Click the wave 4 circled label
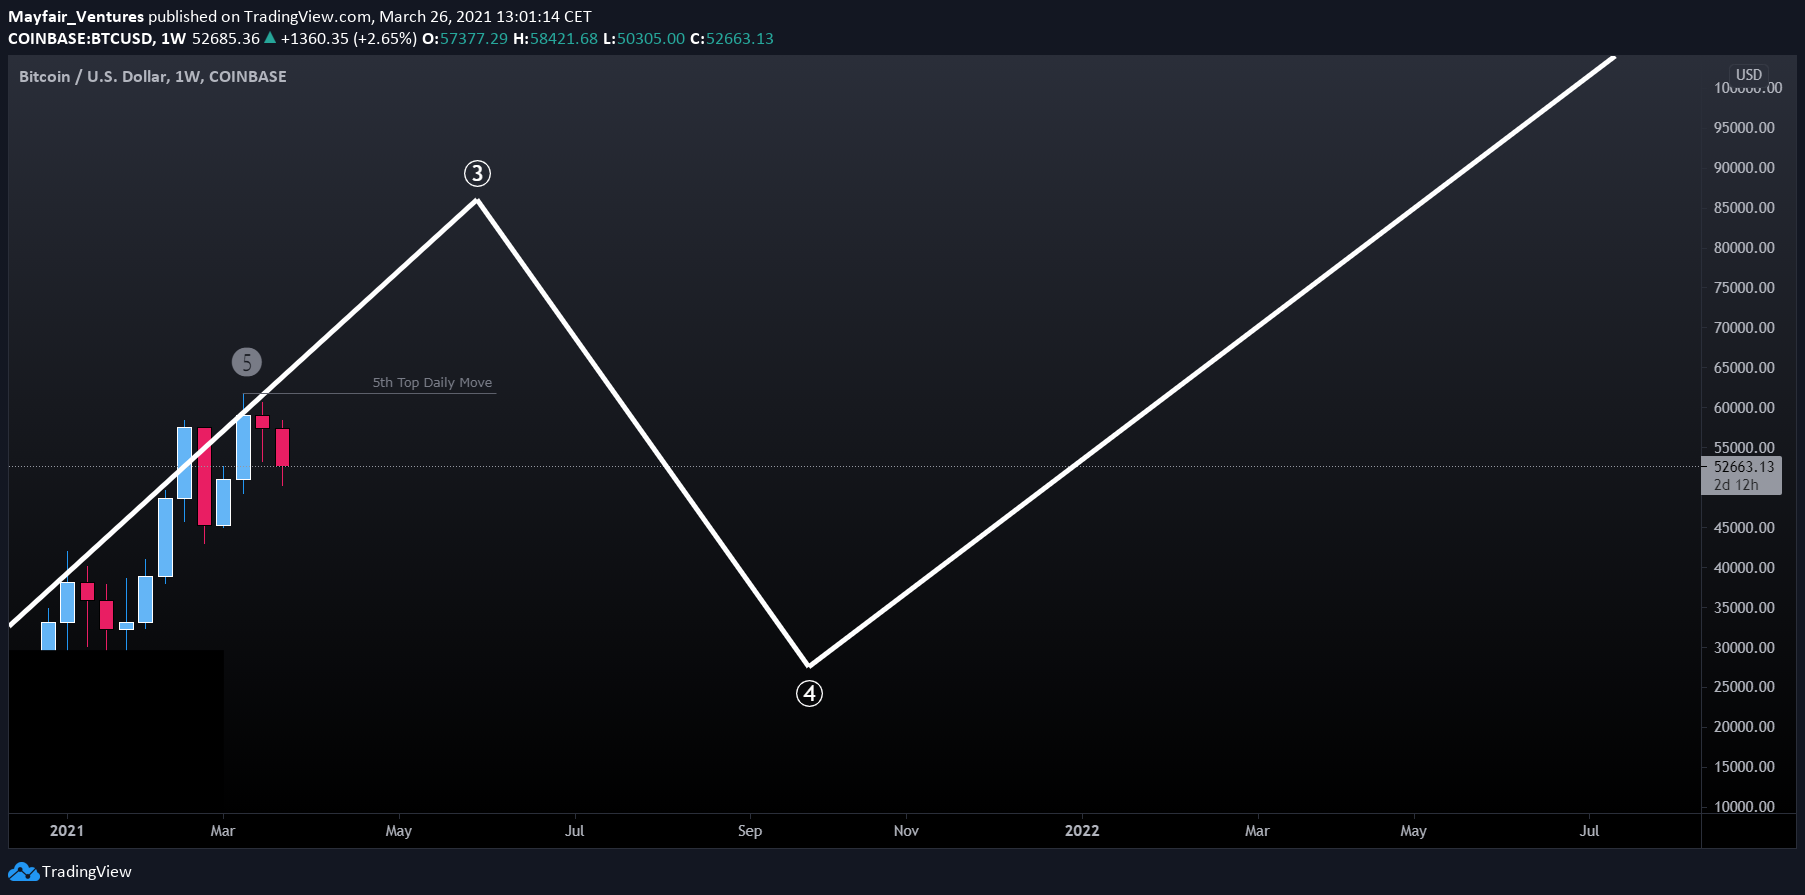This screenshot has width=1805, height=895. pos(809,693)
